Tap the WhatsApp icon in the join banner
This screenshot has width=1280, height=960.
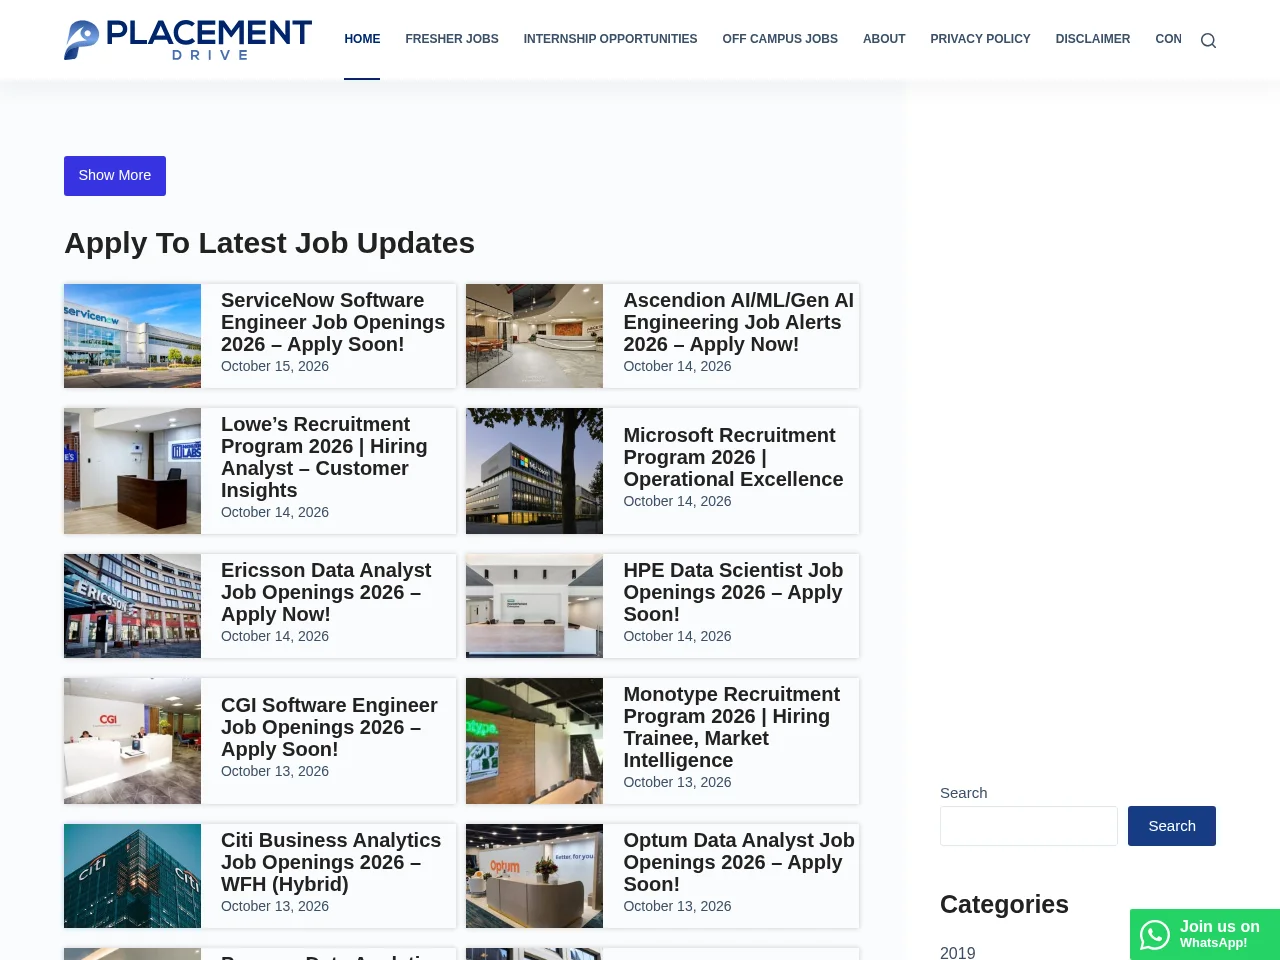point(1155,935)
